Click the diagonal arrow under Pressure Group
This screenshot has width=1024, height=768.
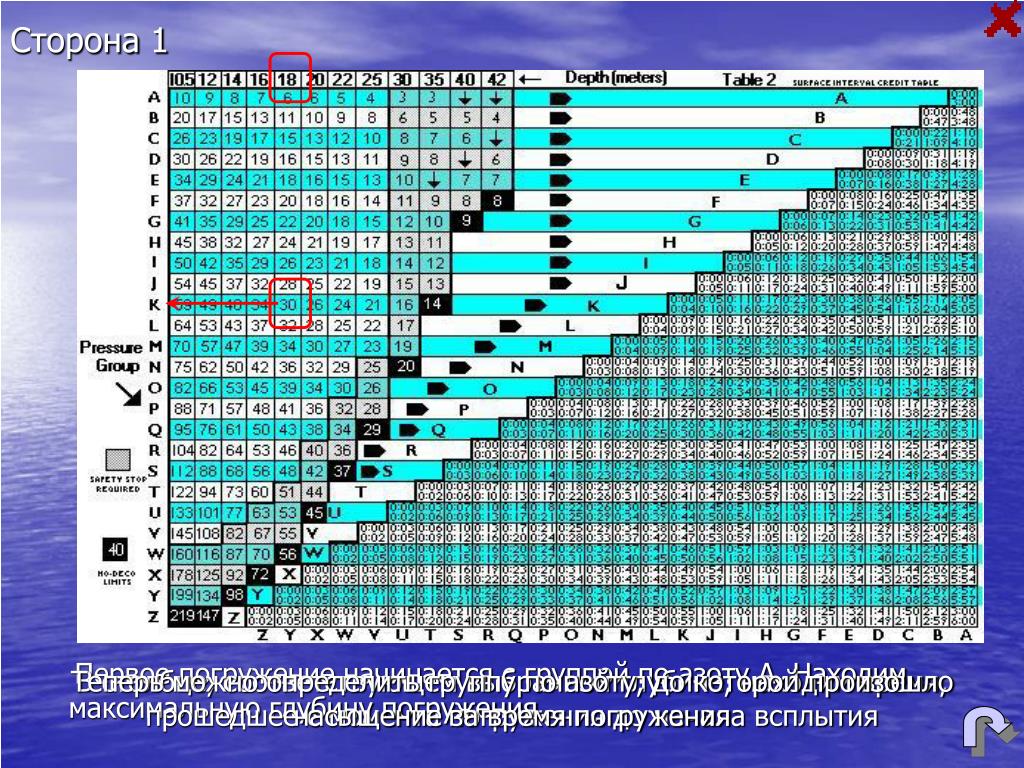(127, 394)
